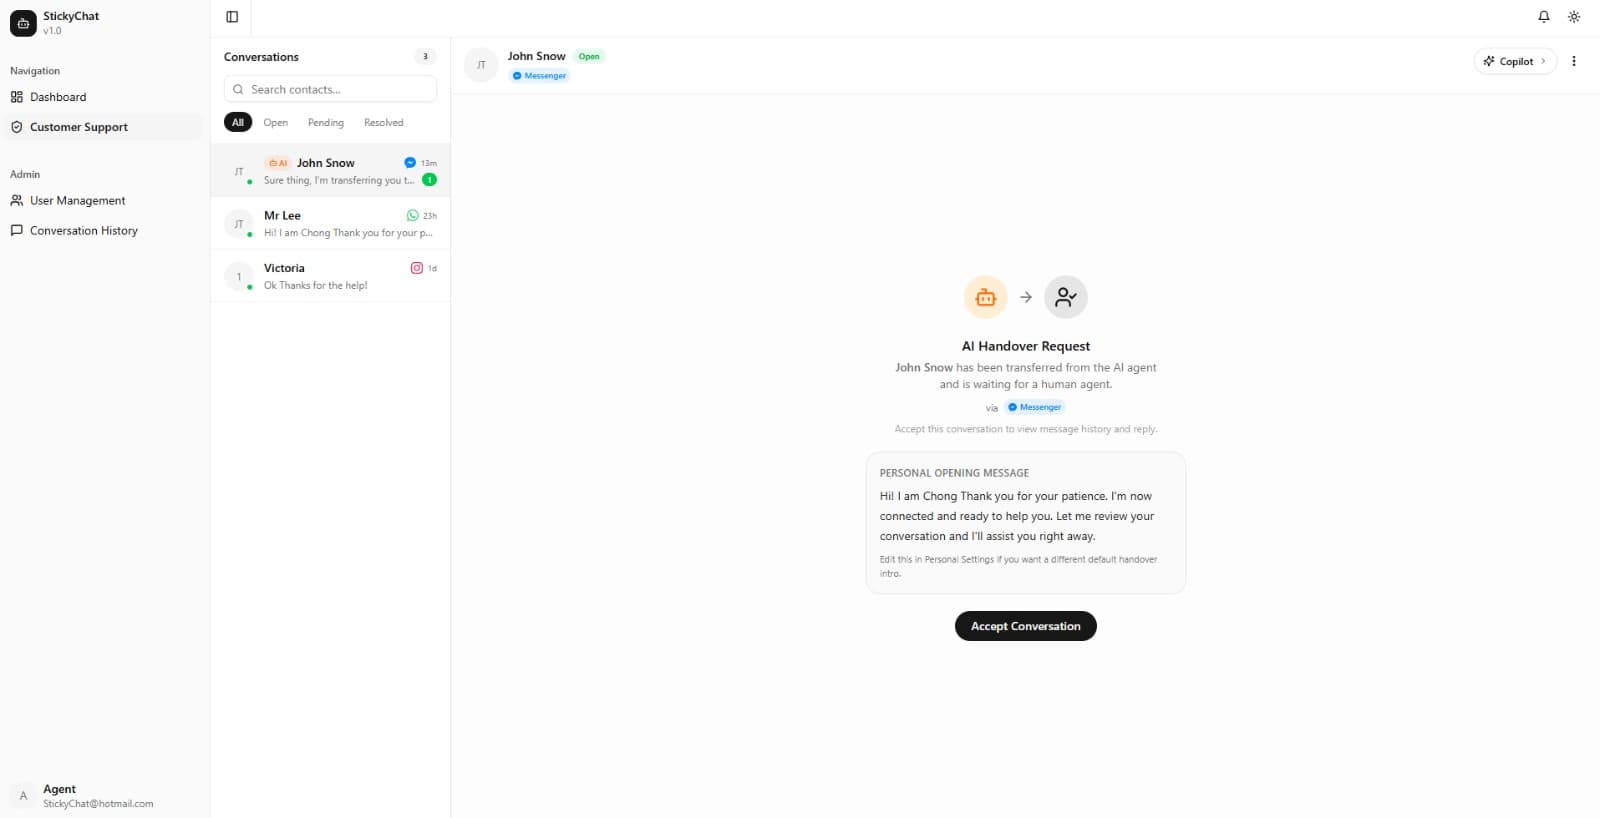Select the Pending filter tab
This screenshot has height=818, width=1600.
326,122
